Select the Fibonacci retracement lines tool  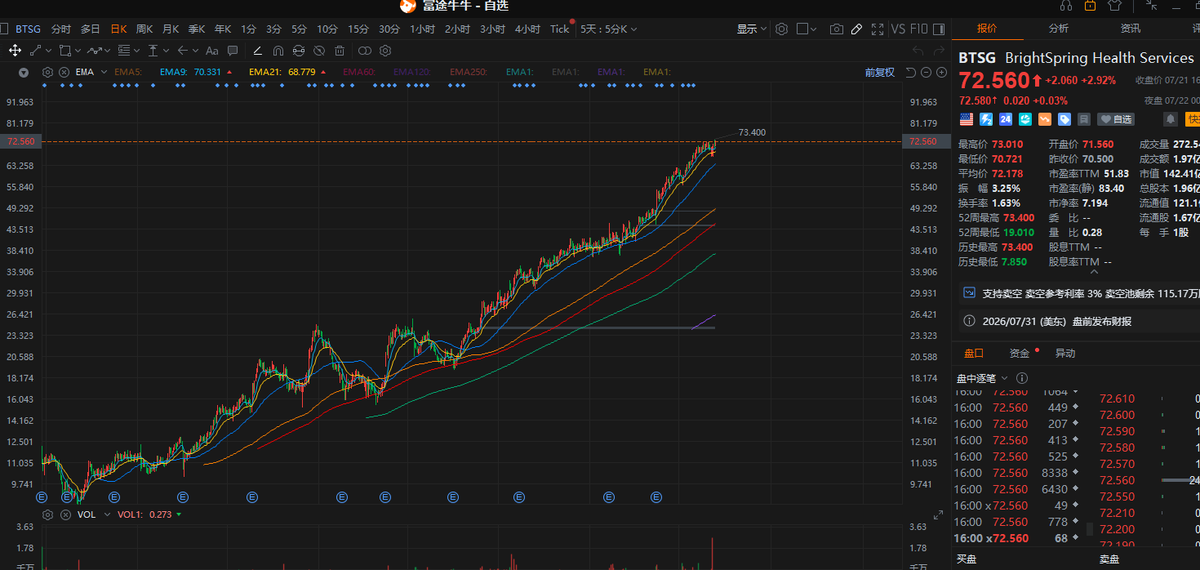point(124,50)
